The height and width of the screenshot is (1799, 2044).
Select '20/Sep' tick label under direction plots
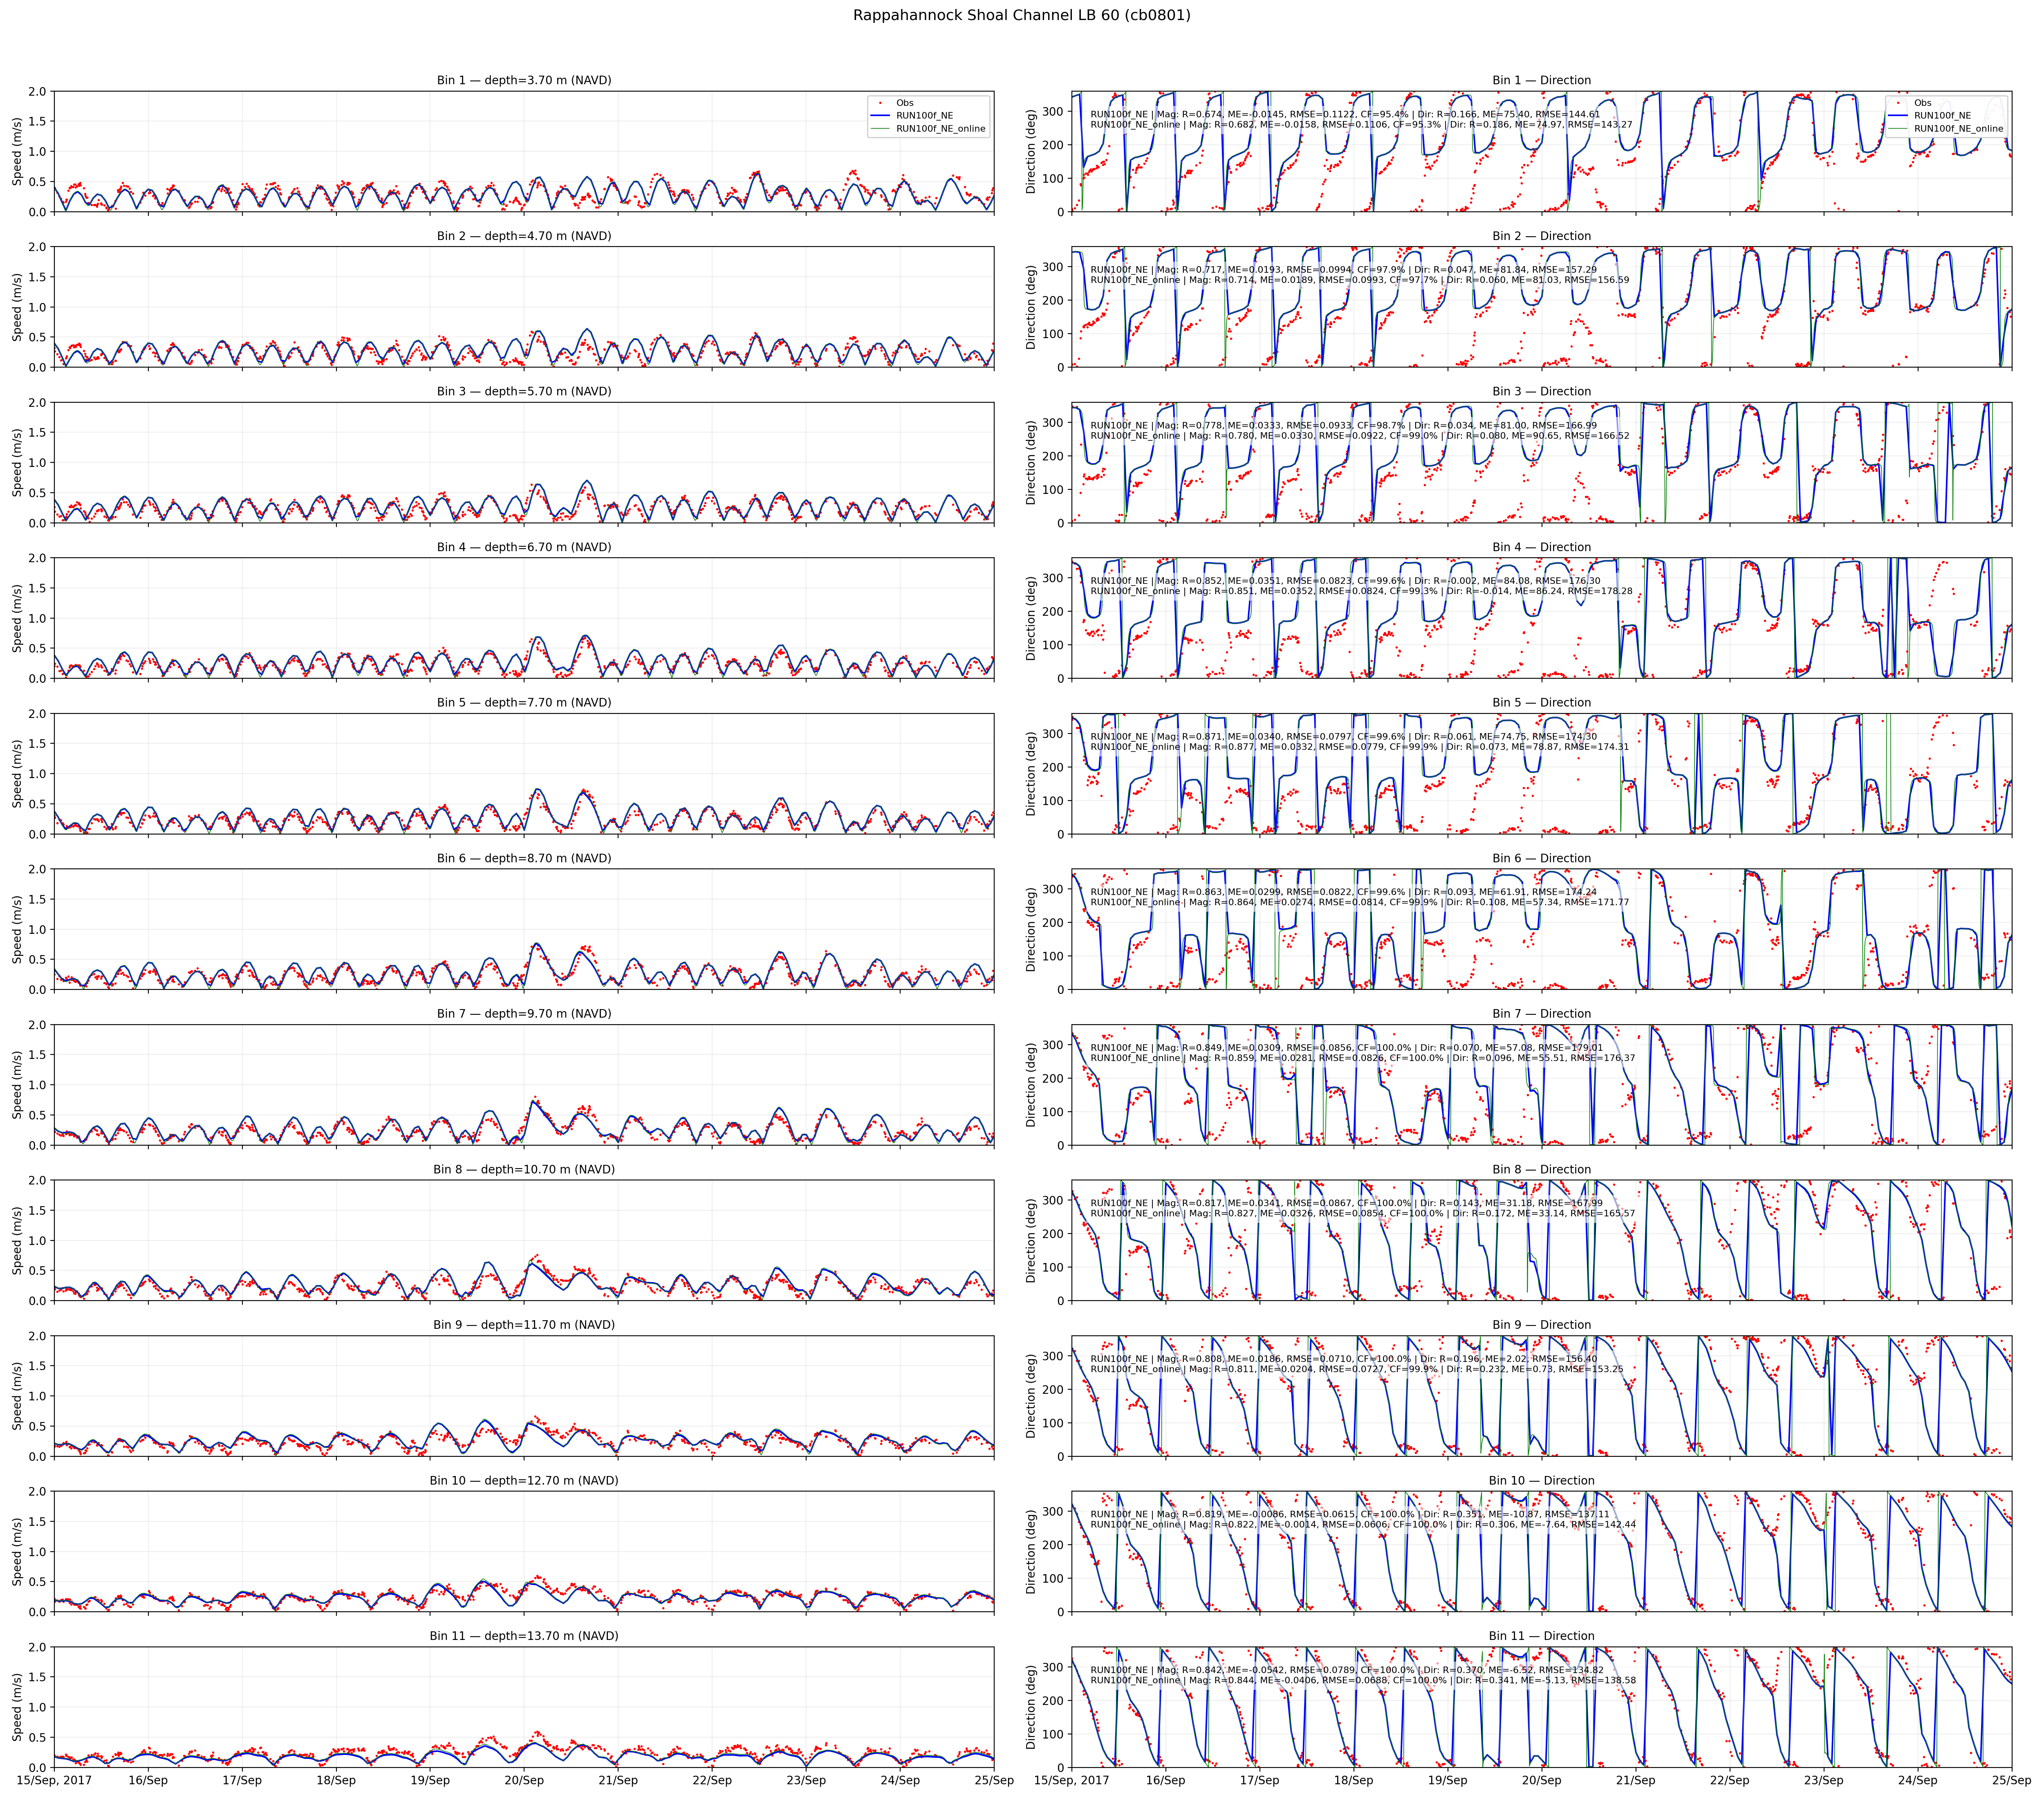tap(1542, 1780)
